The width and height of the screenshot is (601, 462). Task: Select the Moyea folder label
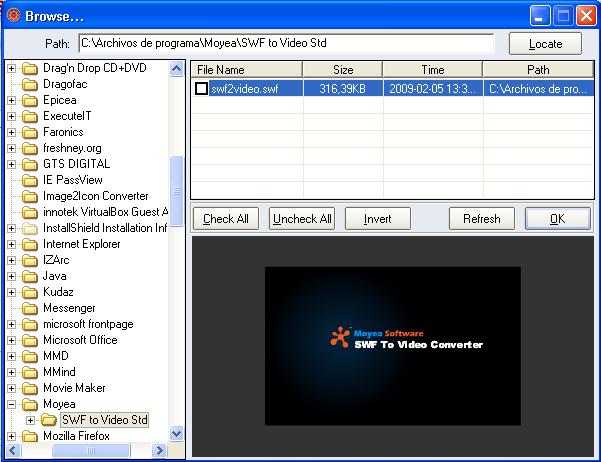click(59, 404)
